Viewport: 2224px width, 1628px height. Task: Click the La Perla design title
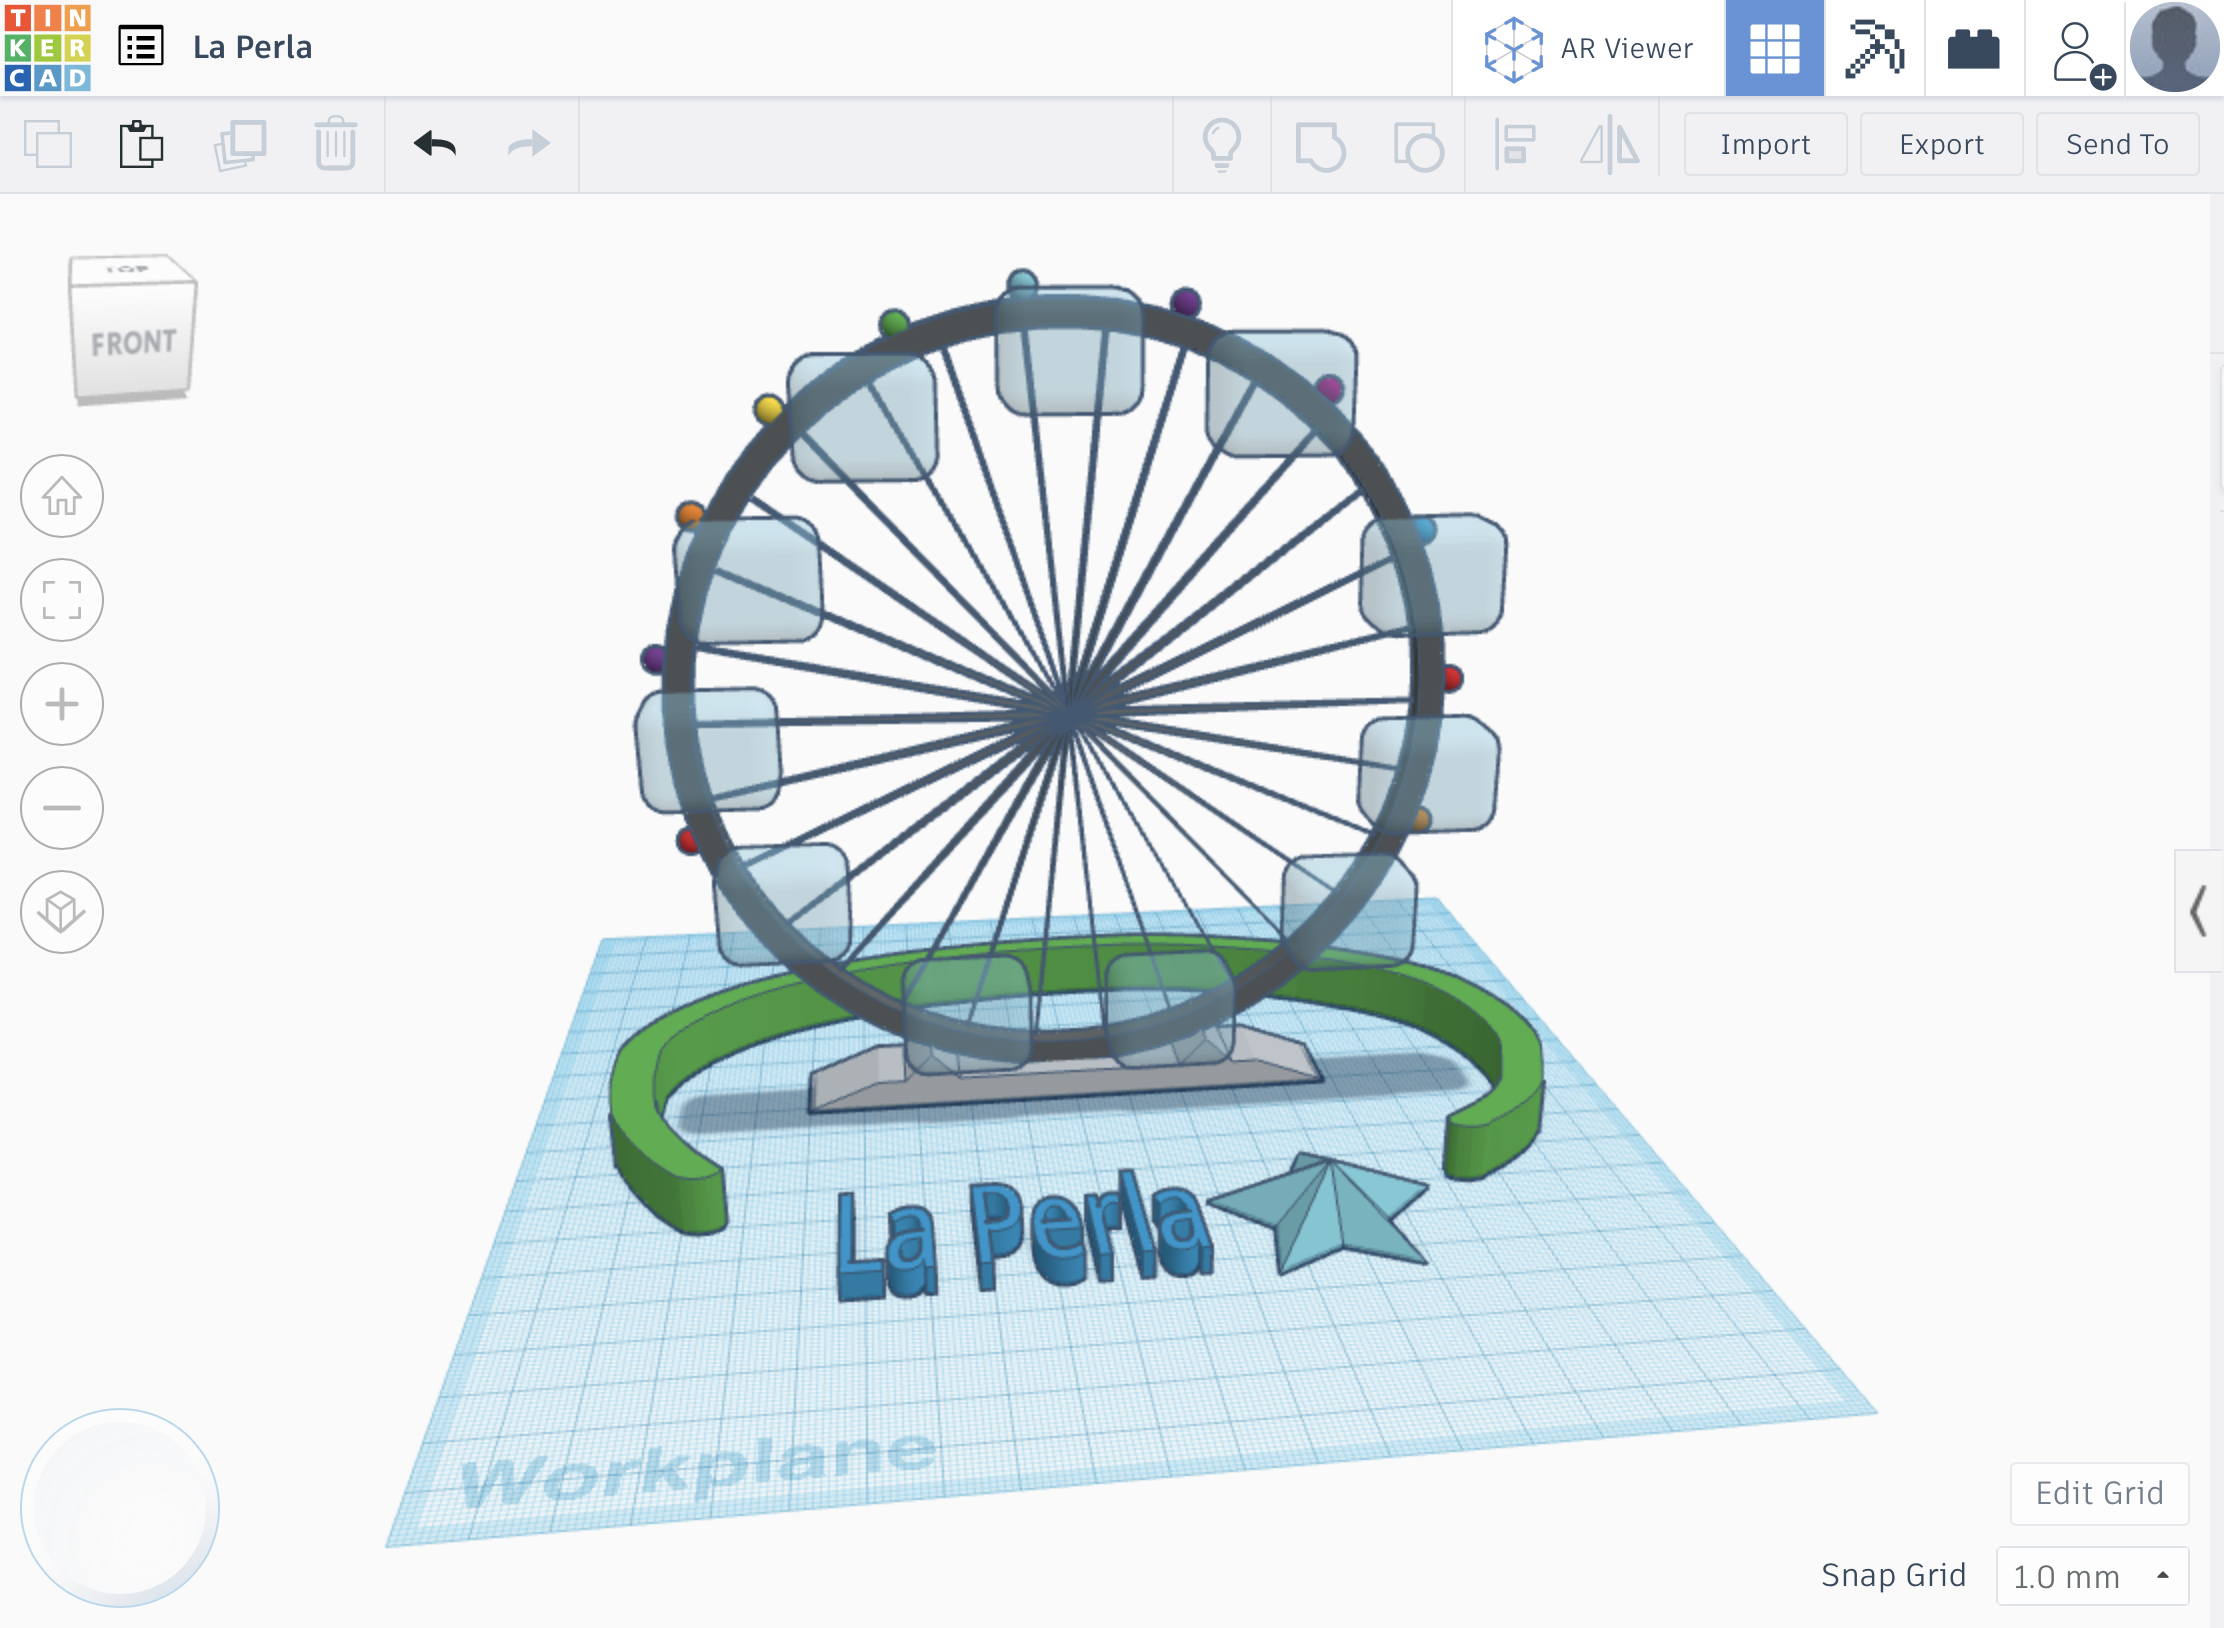[x=253, y=47]
